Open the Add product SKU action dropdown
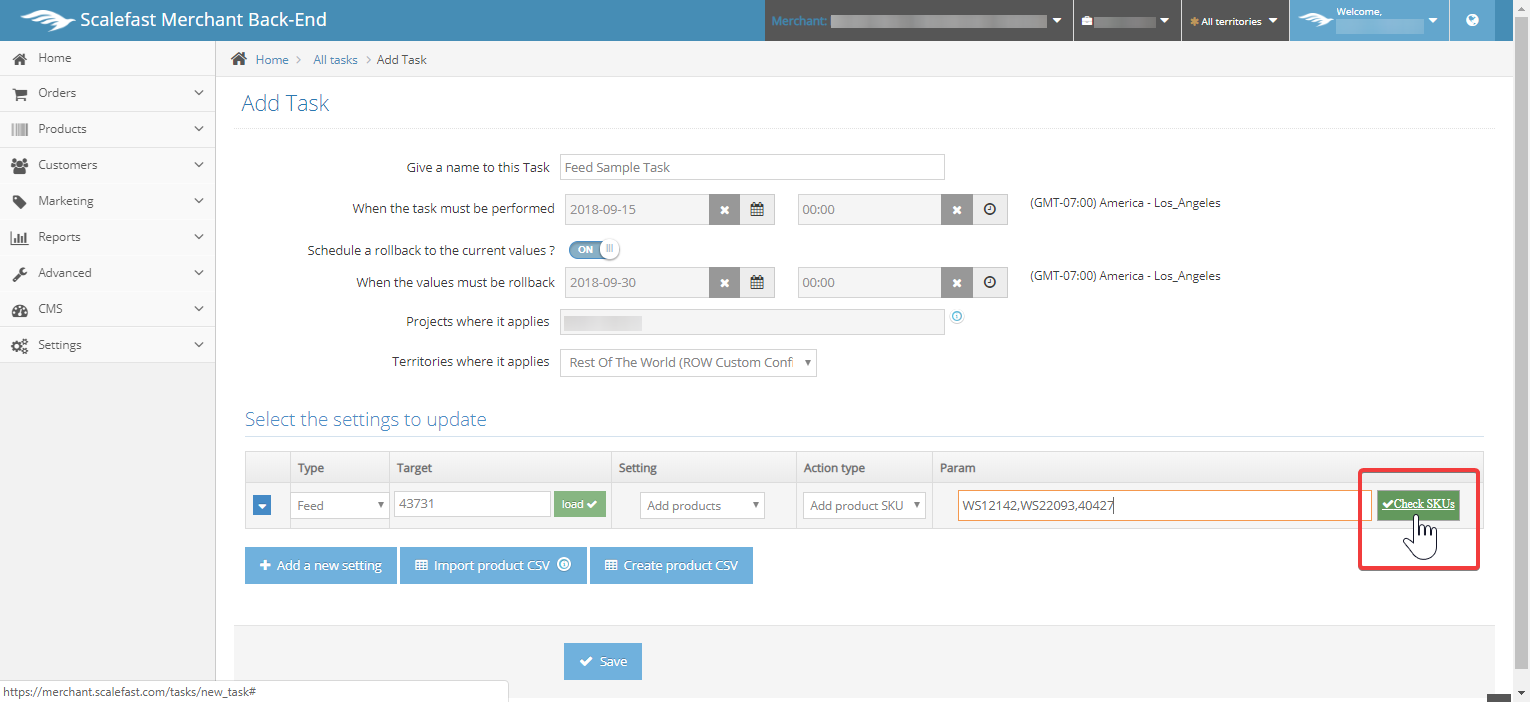The width and height of the screenshot is (1530, 702). tap(864, 506)
